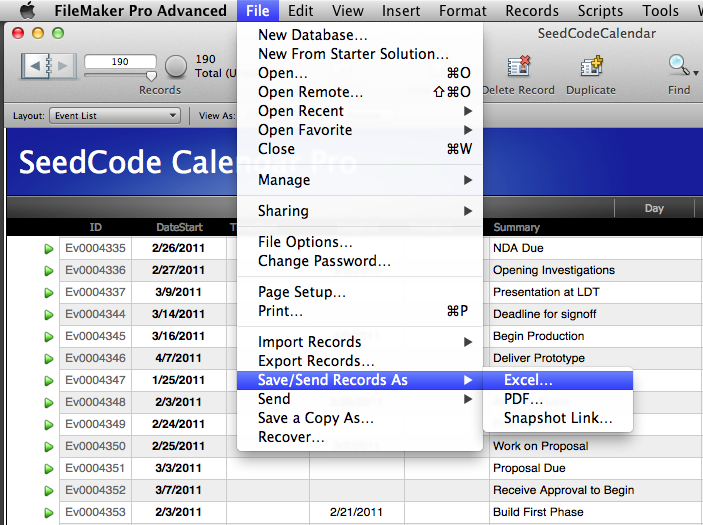Select New Database… in File menu

360,35
